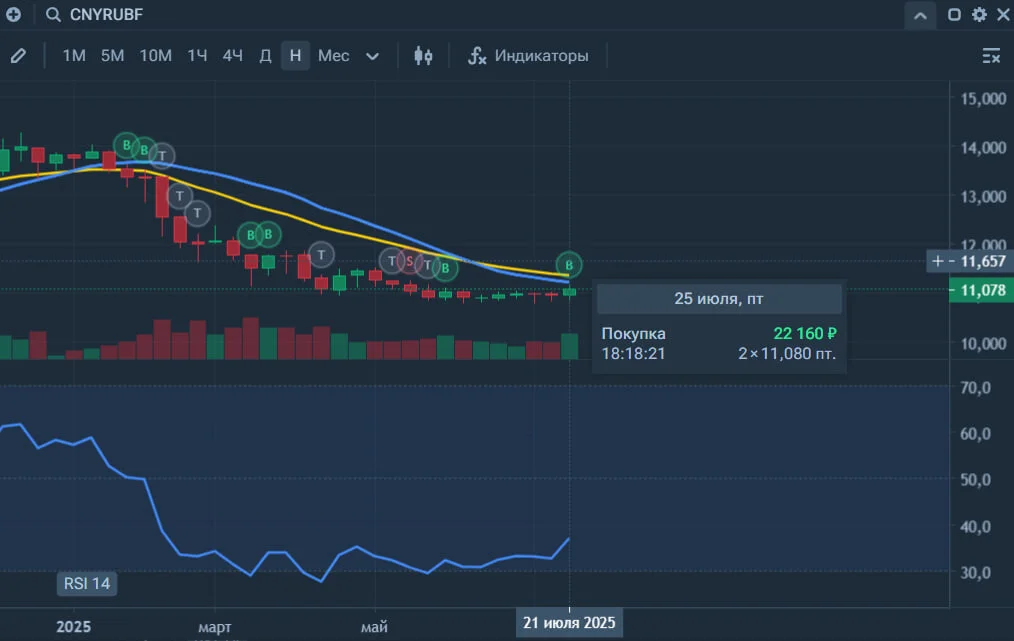This screenshot has width=1014, height=641.
Task: Click the round plus icon beside the search
Action: pyautogui.click(x=13, y=14)
